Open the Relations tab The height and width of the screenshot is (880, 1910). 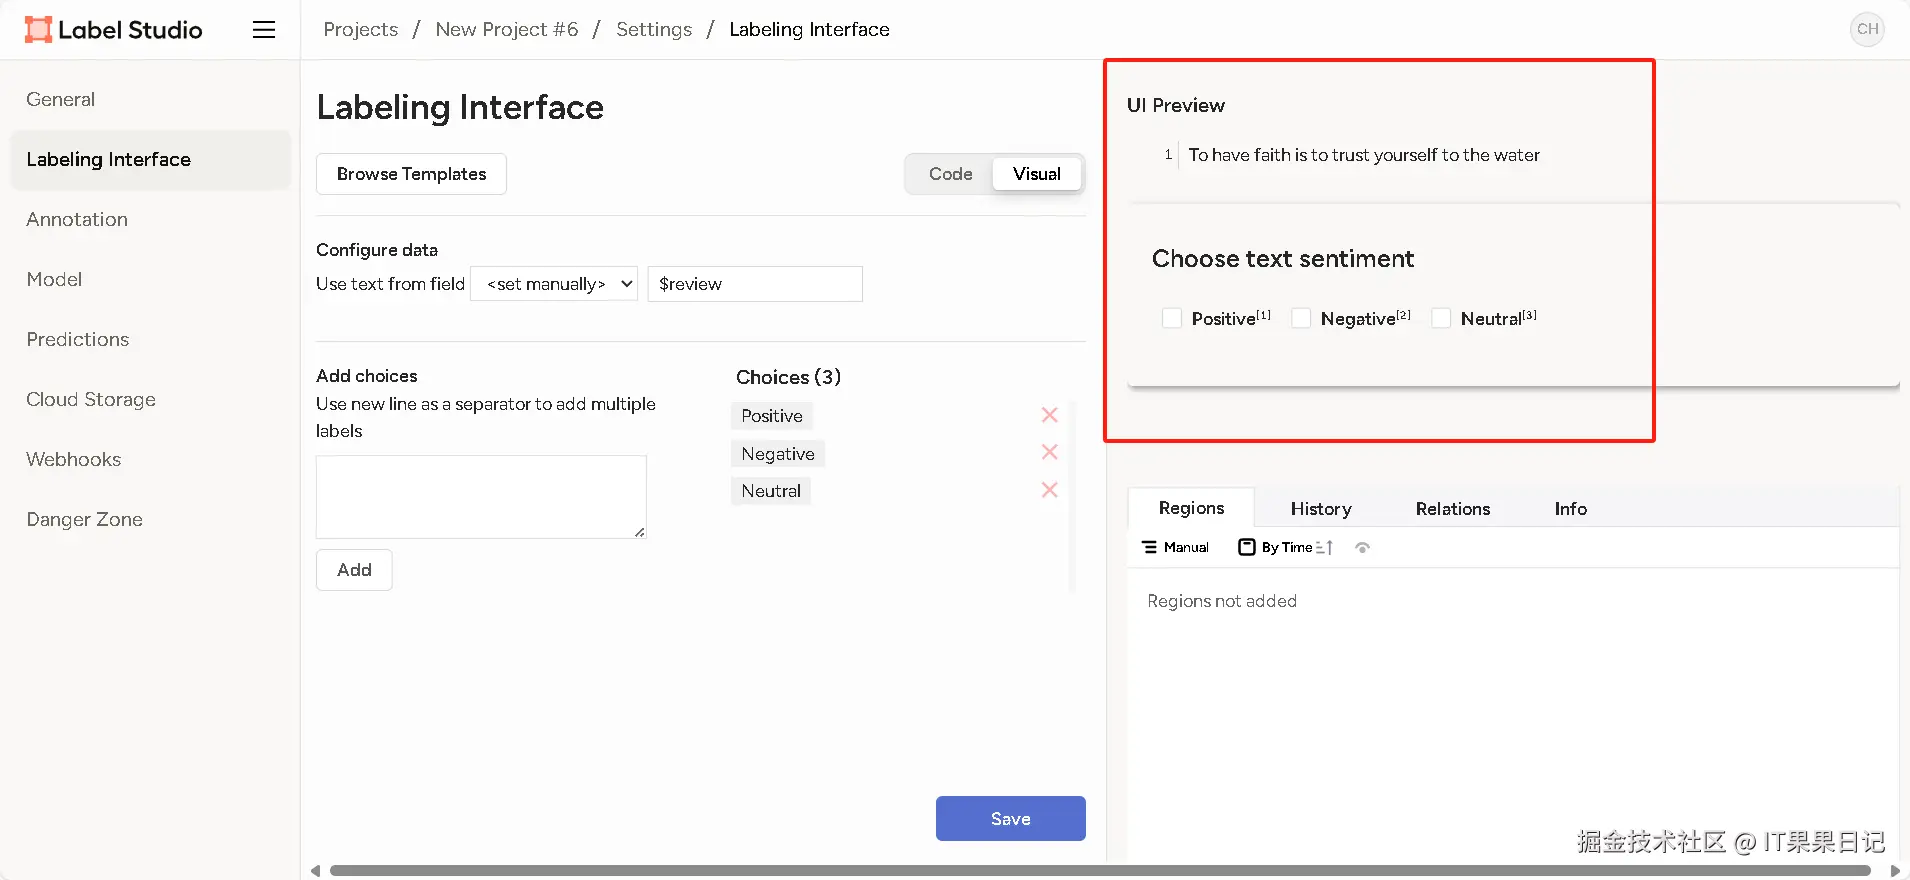coord(1452,509)
